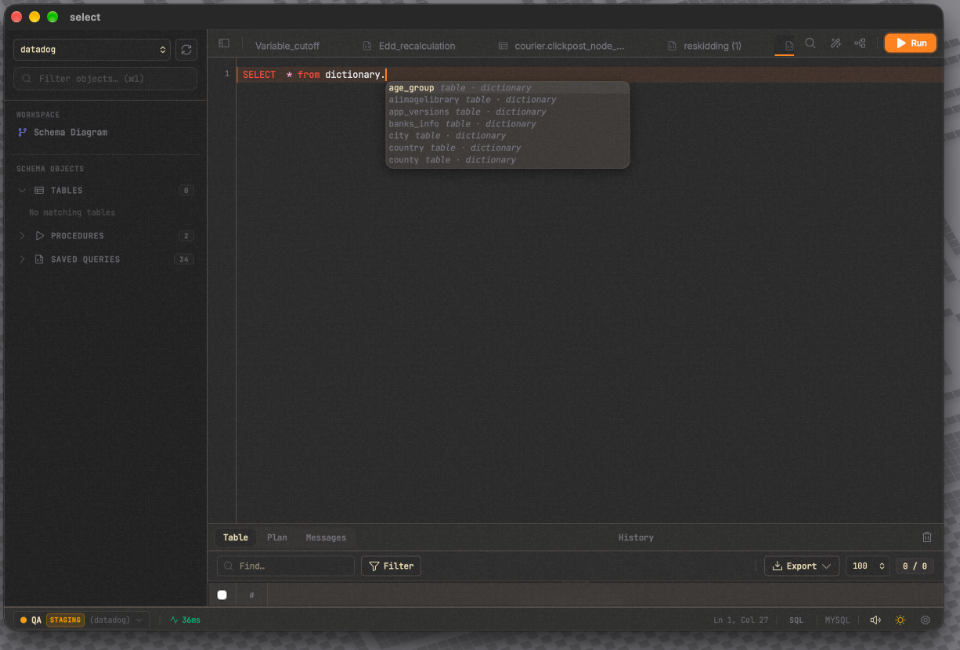Screen dimensions: 960x650
Task: Click the Procedures play icon
Action: pos(40,236)
